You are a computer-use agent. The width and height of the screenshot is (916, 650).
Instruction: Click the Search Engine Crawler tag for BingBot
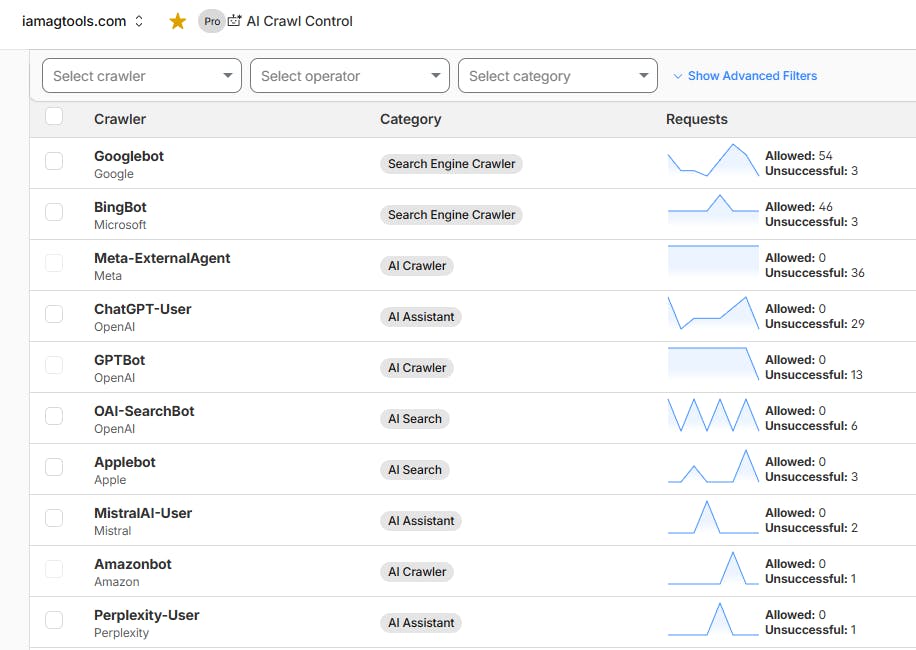(451, 215)
